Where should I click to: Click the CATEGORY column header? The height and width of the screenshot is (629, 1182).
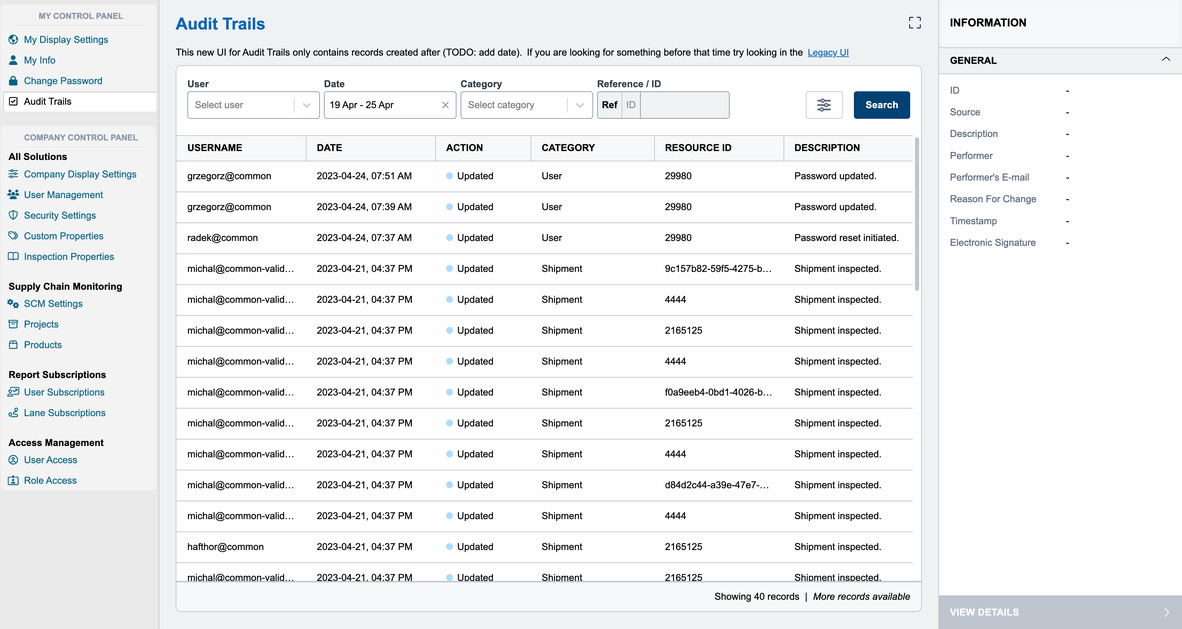pyautogui.click(x=593, y=148)
